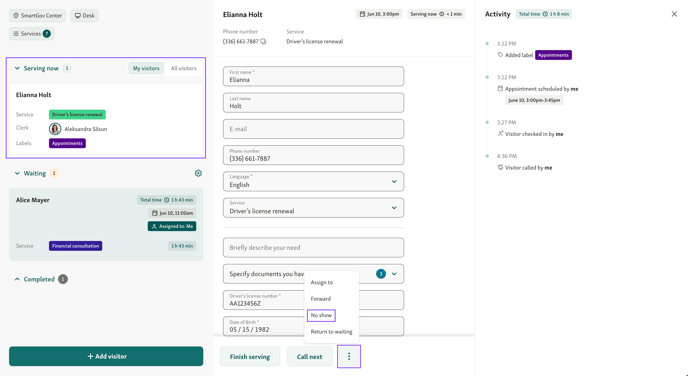Screen dimensions: 688x376
Task: Click Appointments label in Activity log
Action: pyautogui.click(x=553, y=55)
